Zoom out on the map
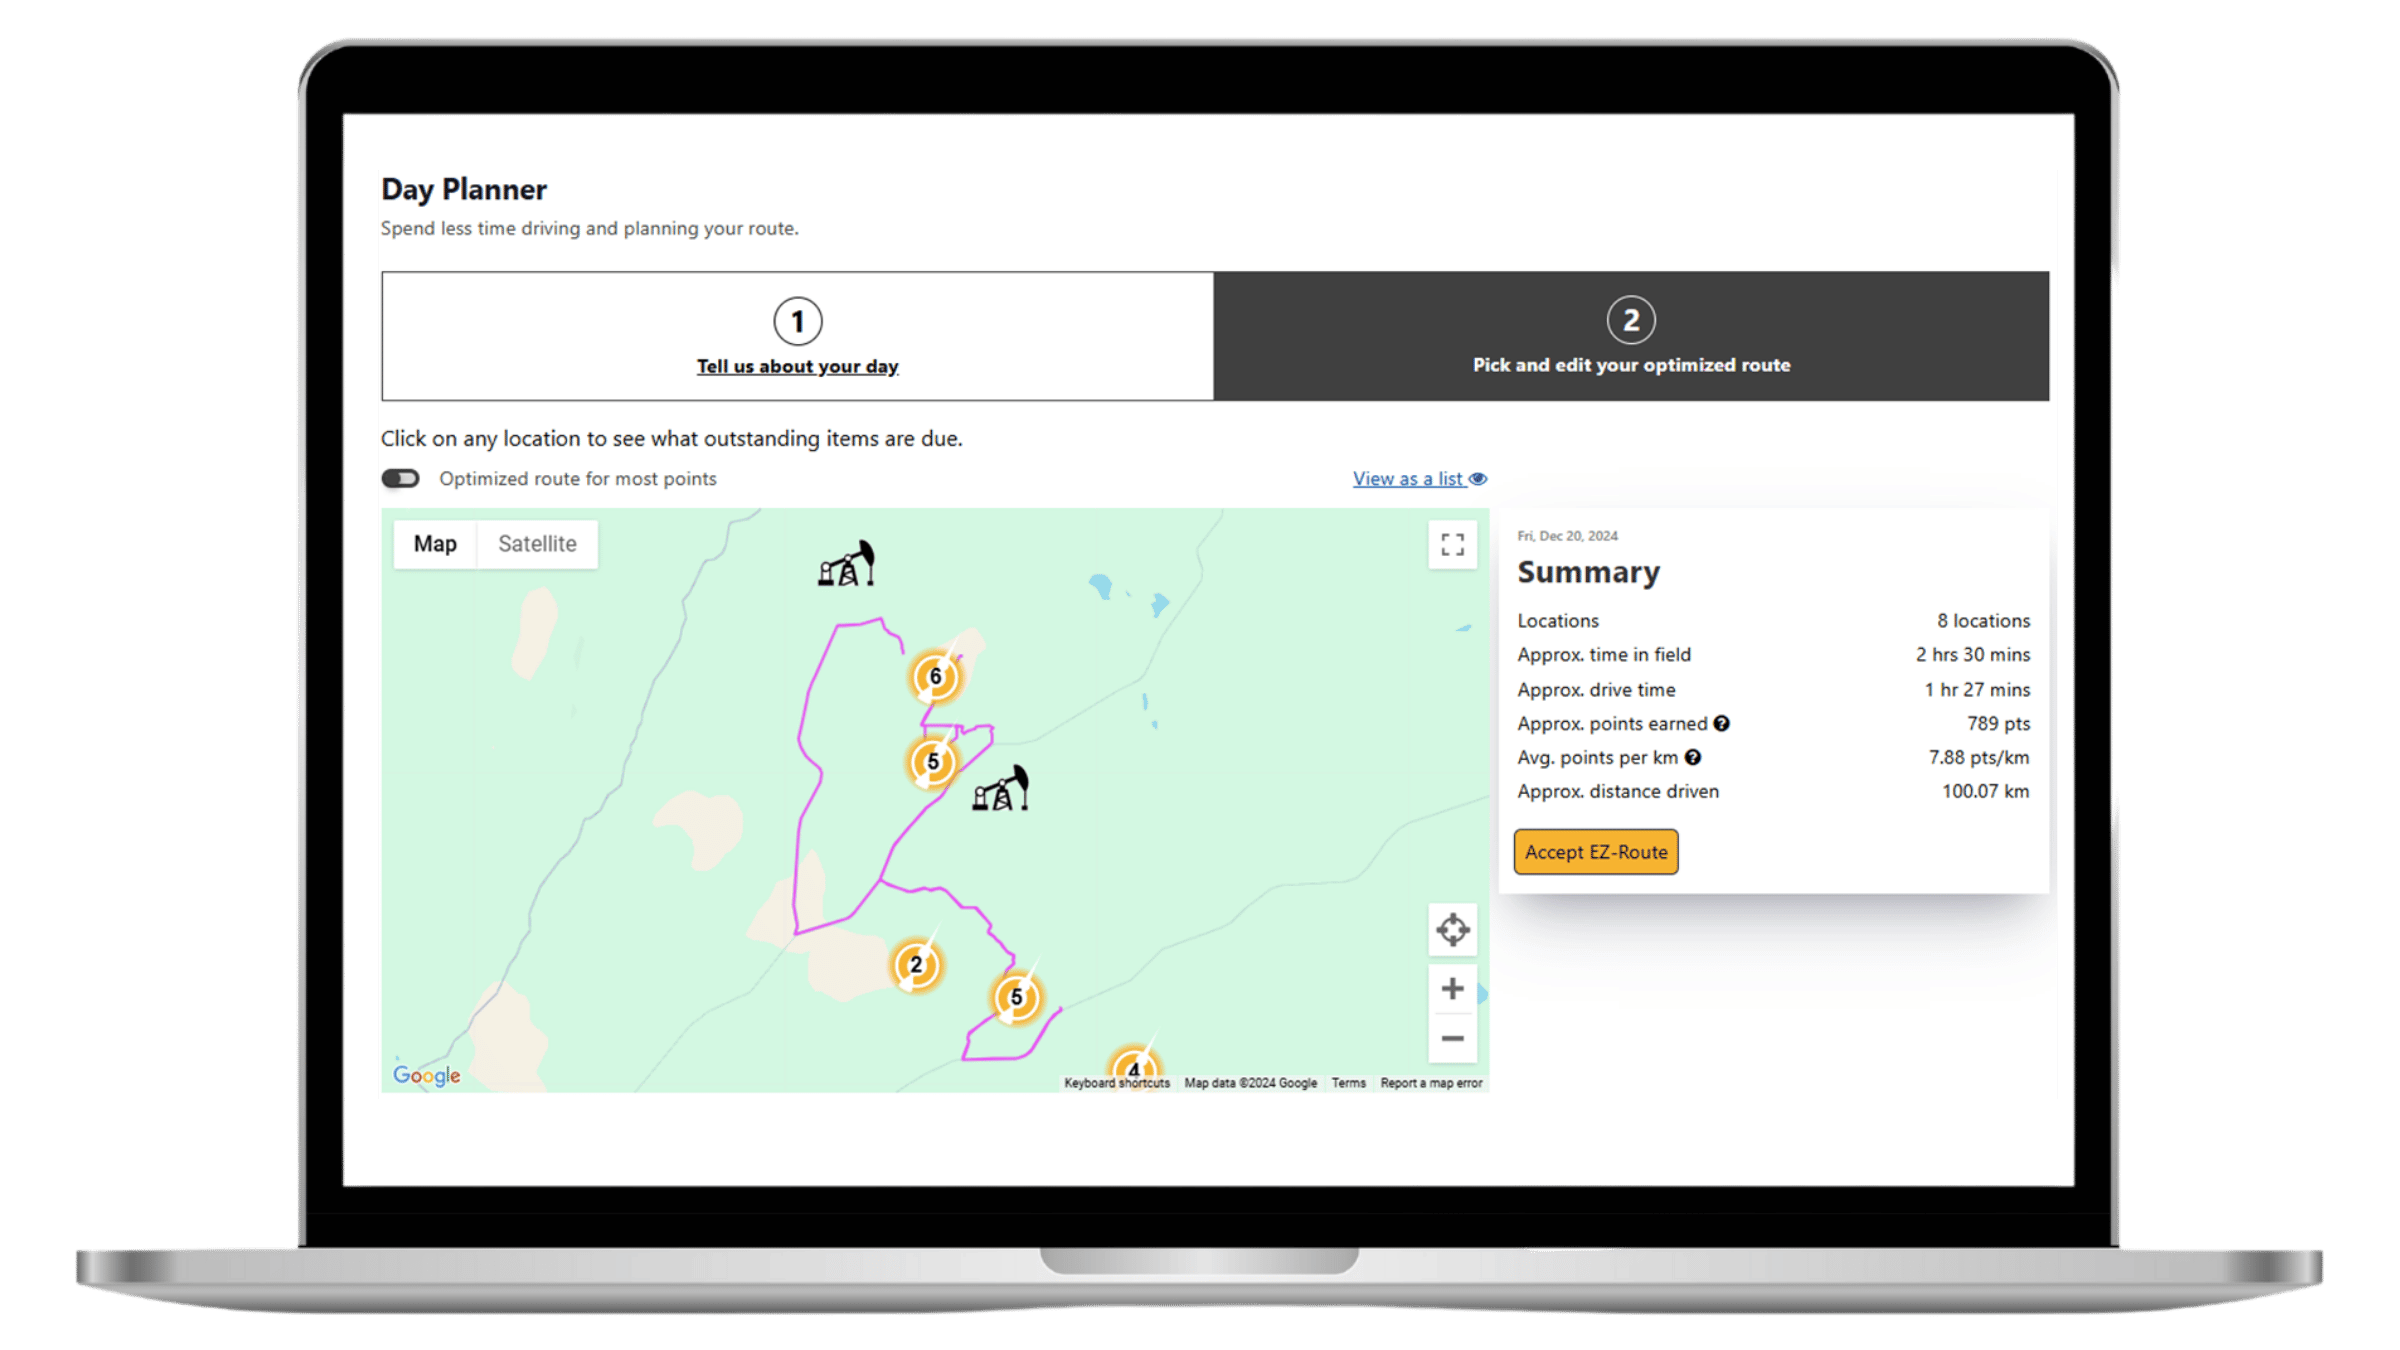 (x=1452, y=1038)
